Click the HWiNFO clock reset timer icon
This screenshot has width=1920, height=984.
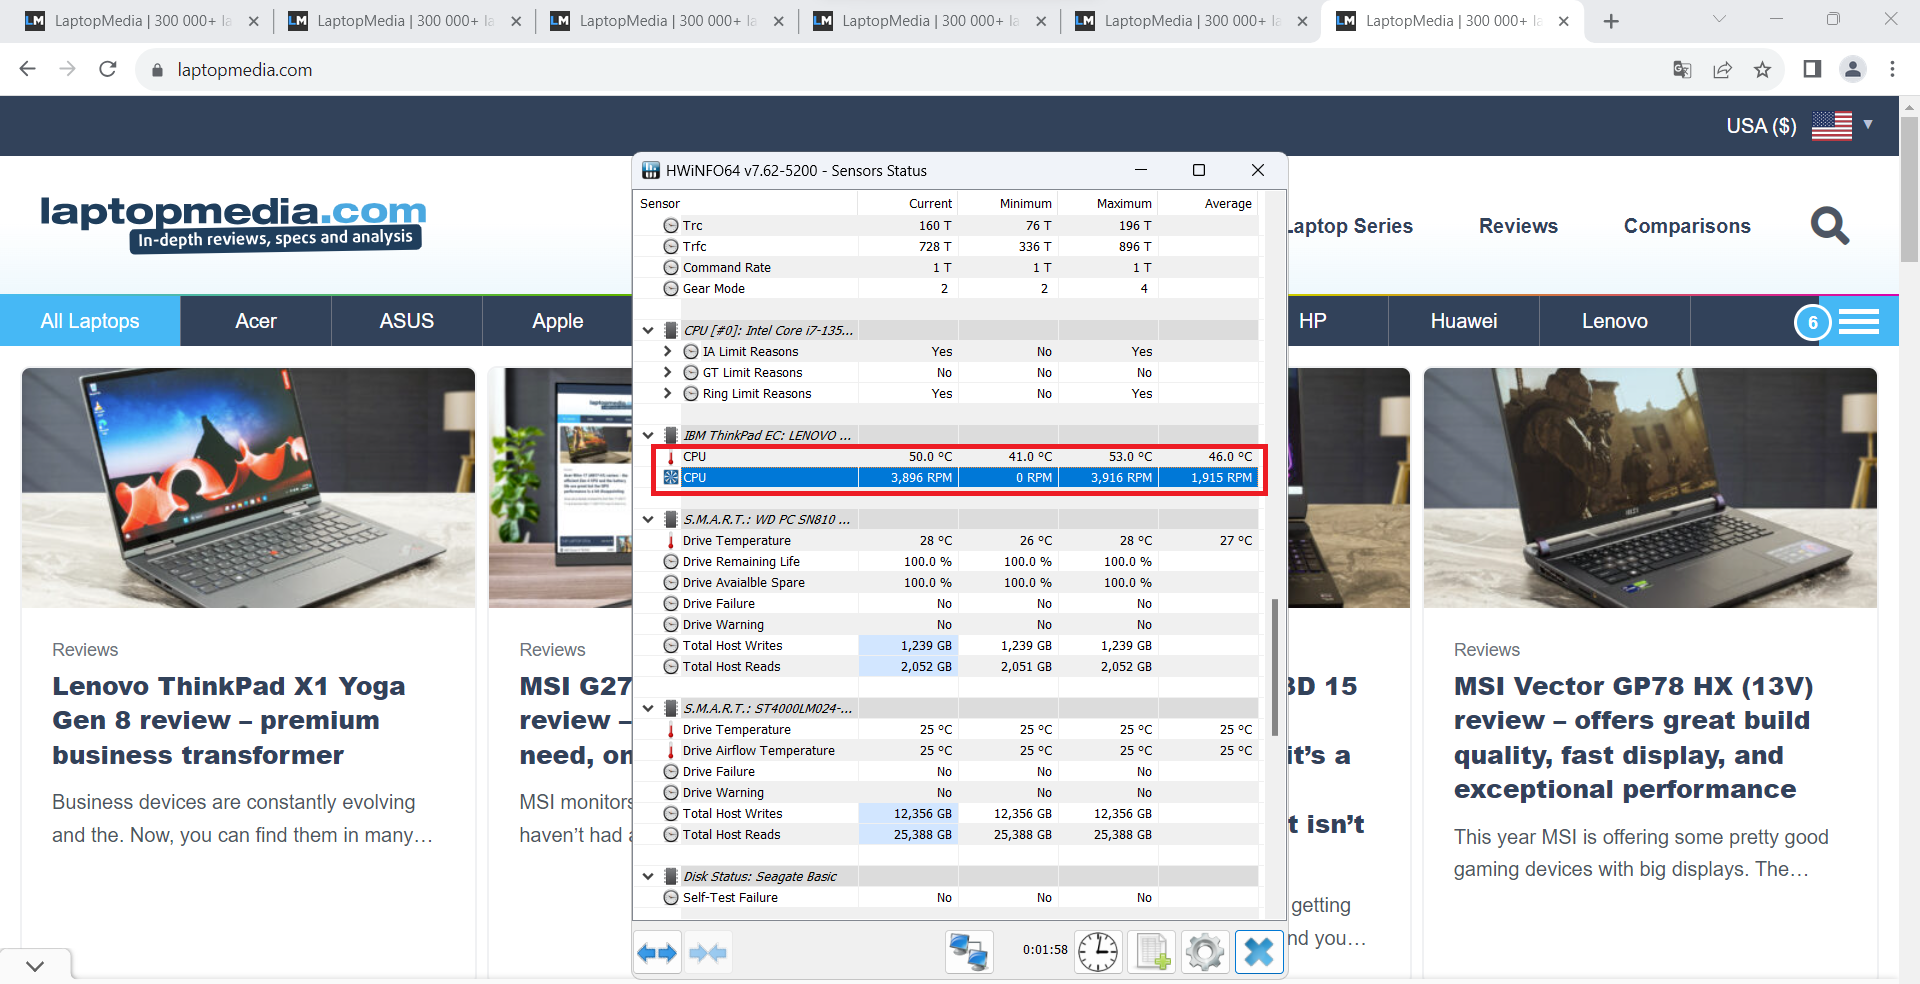click(1098, 952)
